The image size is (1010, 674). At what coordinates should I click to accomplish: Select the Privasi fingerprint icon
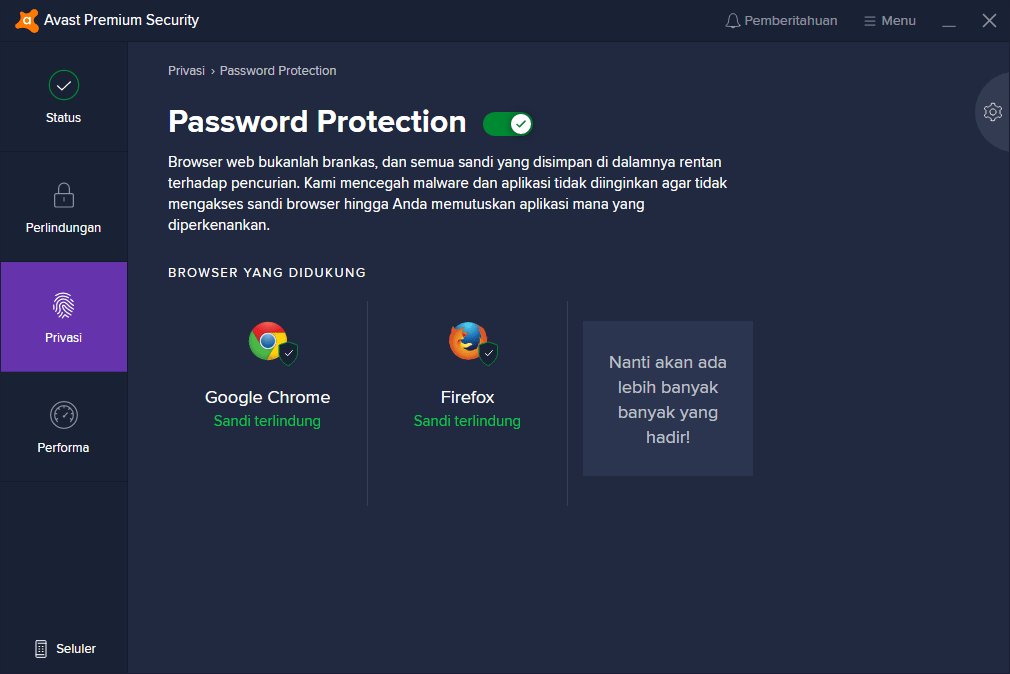[64, 306]
